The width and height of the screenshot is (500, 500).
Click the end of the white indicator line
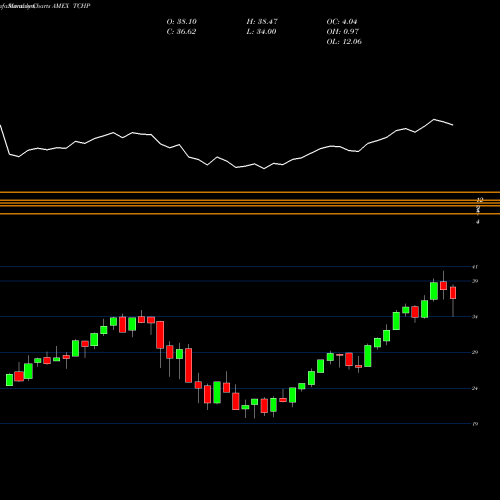453,125
